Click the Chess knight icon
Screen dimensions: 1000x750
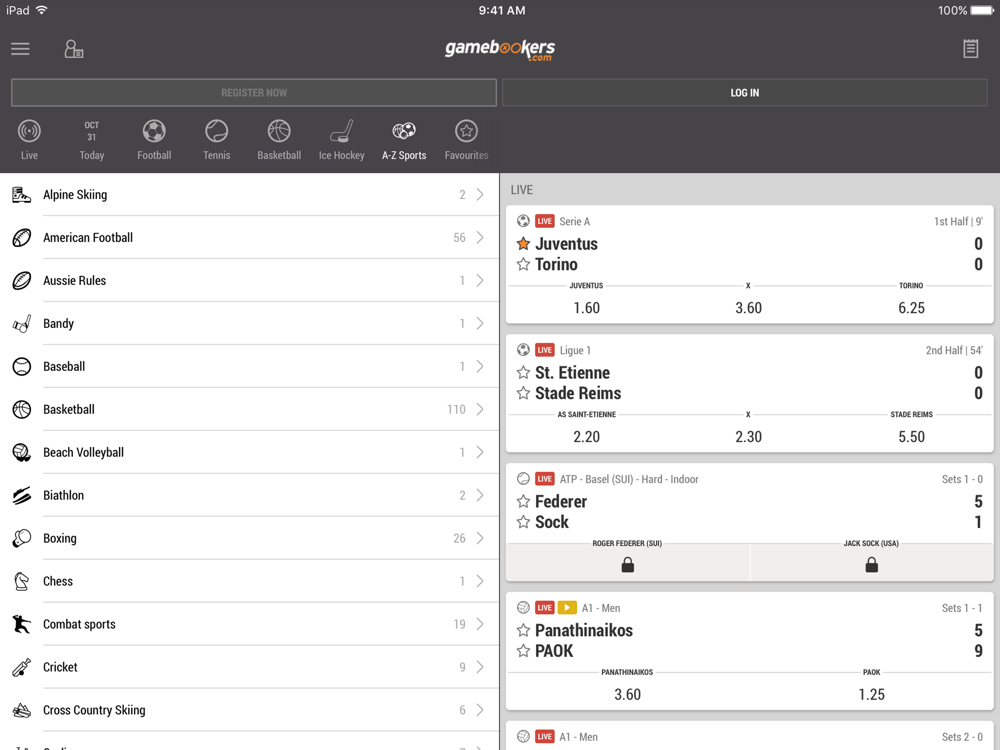pyautogui.click(x=22, y=581)
